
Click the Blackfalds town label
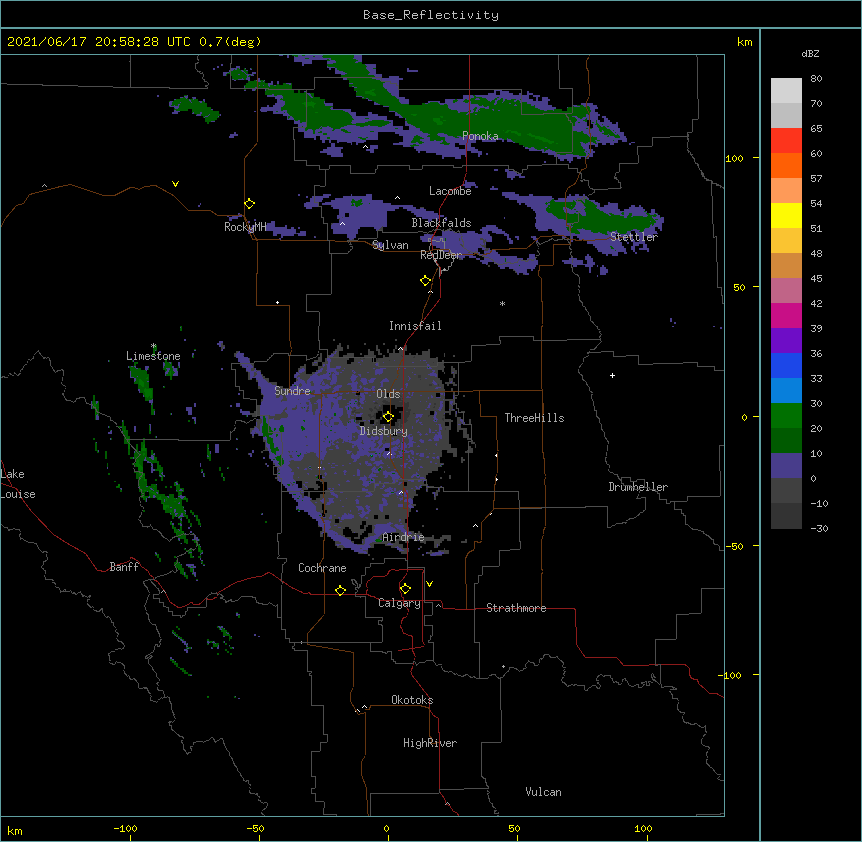pos(441,223)
